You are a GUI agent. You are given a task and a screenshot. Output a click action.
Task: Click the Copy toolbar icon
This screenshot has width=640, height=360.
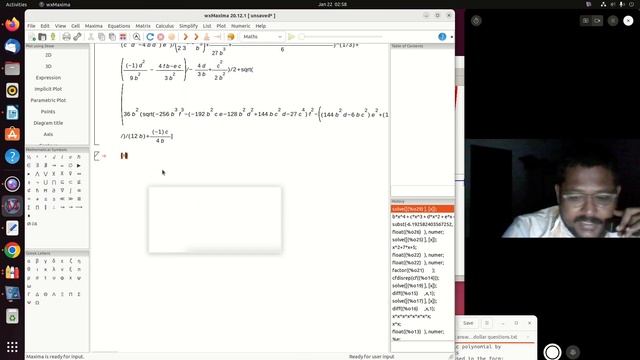click(101, 37)
